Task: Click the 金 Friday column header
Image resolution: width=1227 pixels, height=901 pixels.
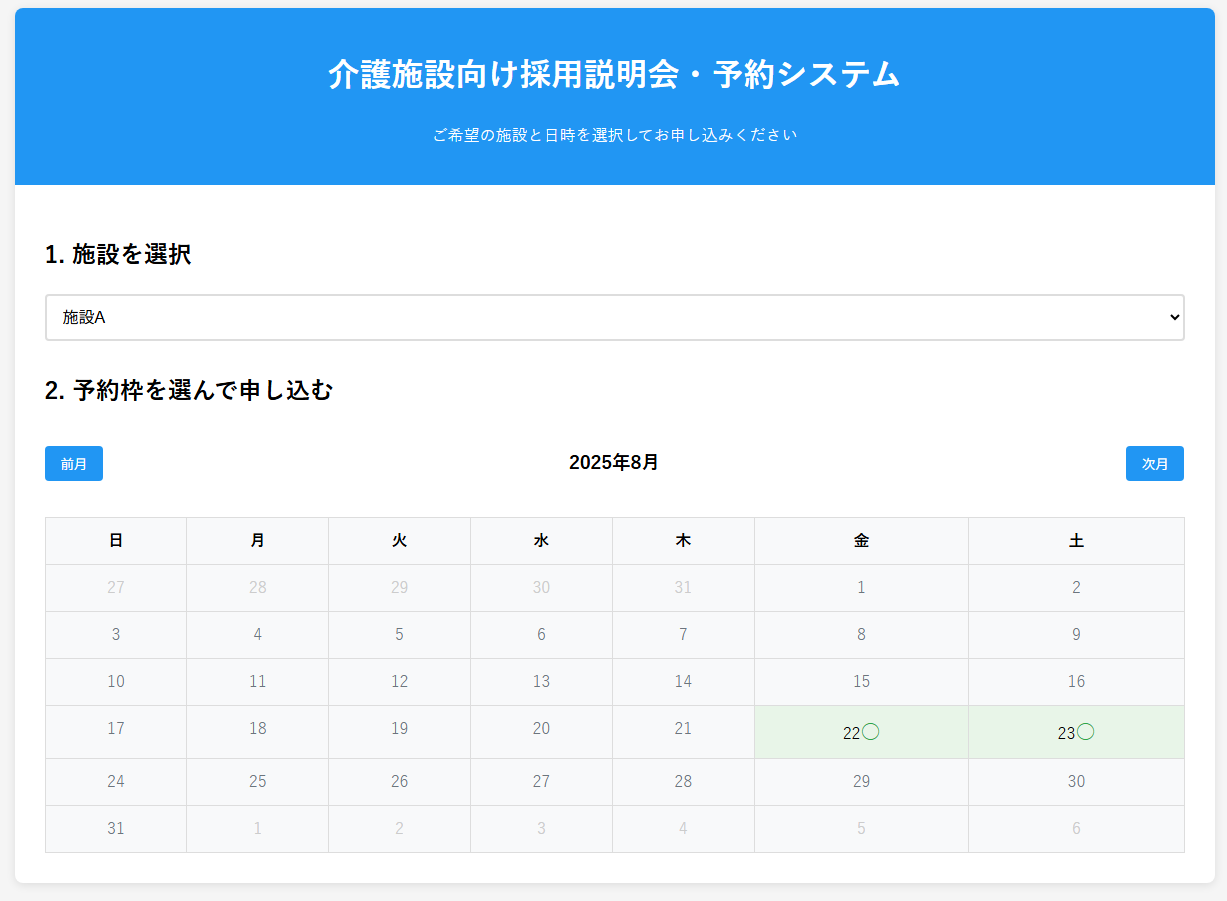Action: pyautogui.click(x=861, y=541)
